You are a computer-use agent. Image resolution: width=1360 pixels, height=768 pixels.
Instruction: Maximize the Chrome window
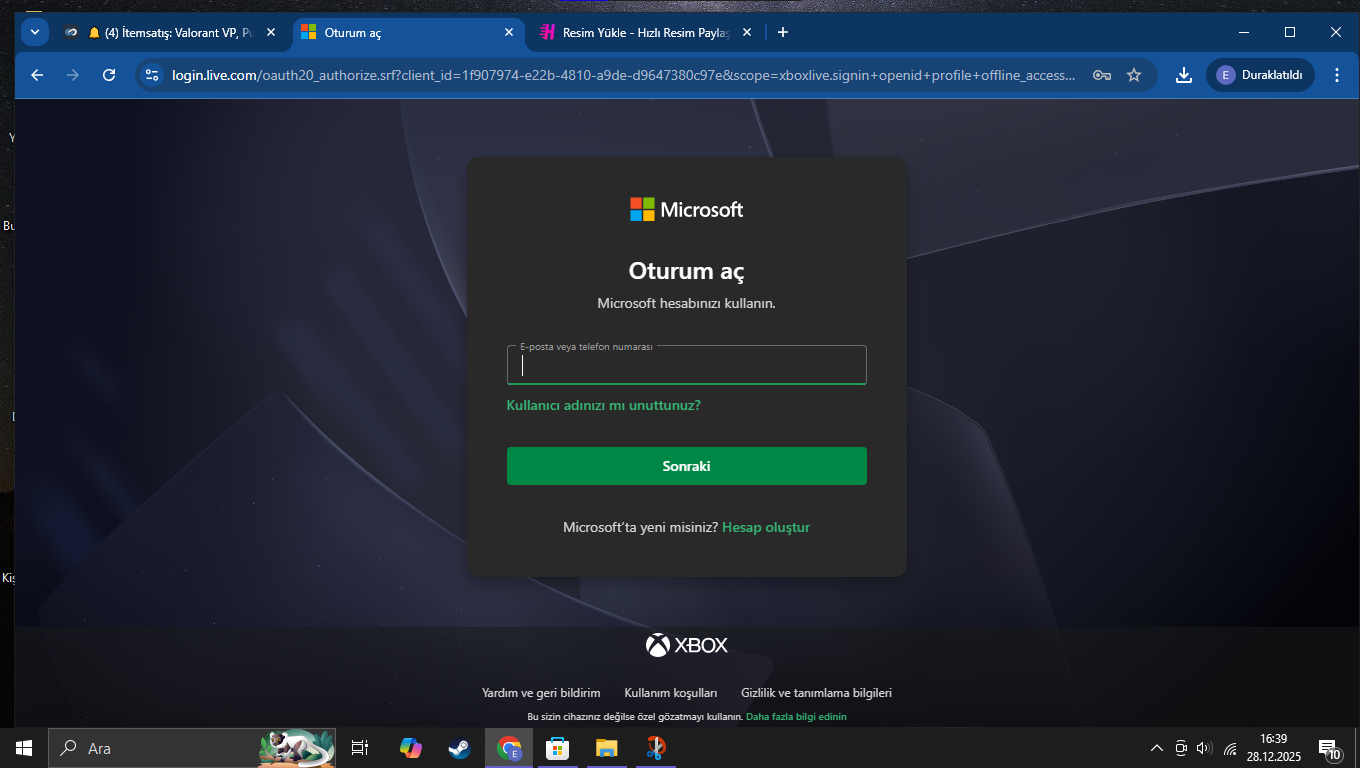tap(1290, 32)
